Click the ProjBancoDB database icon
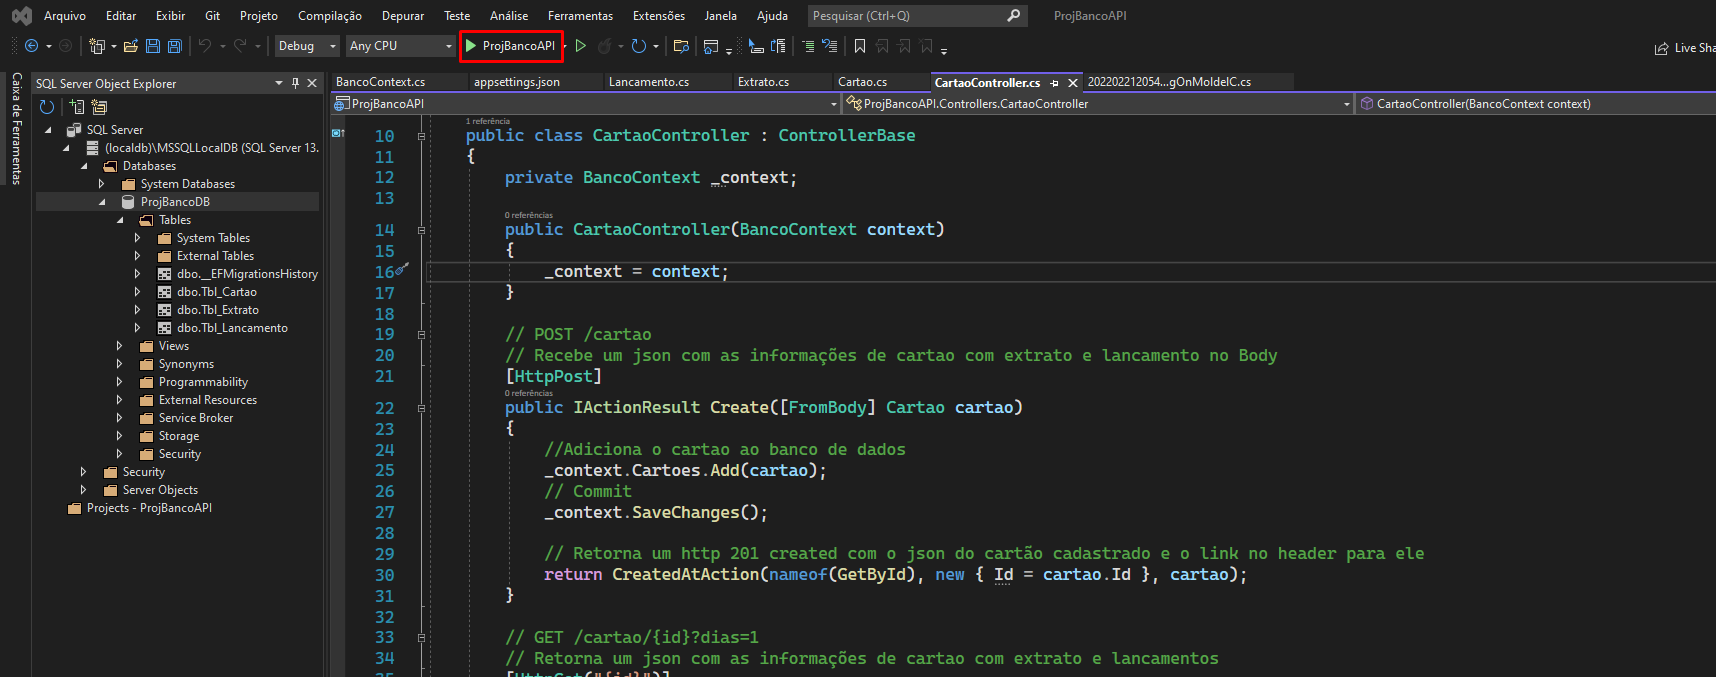Viewport: 1716px width, 677px height. (x=128, y=202)
